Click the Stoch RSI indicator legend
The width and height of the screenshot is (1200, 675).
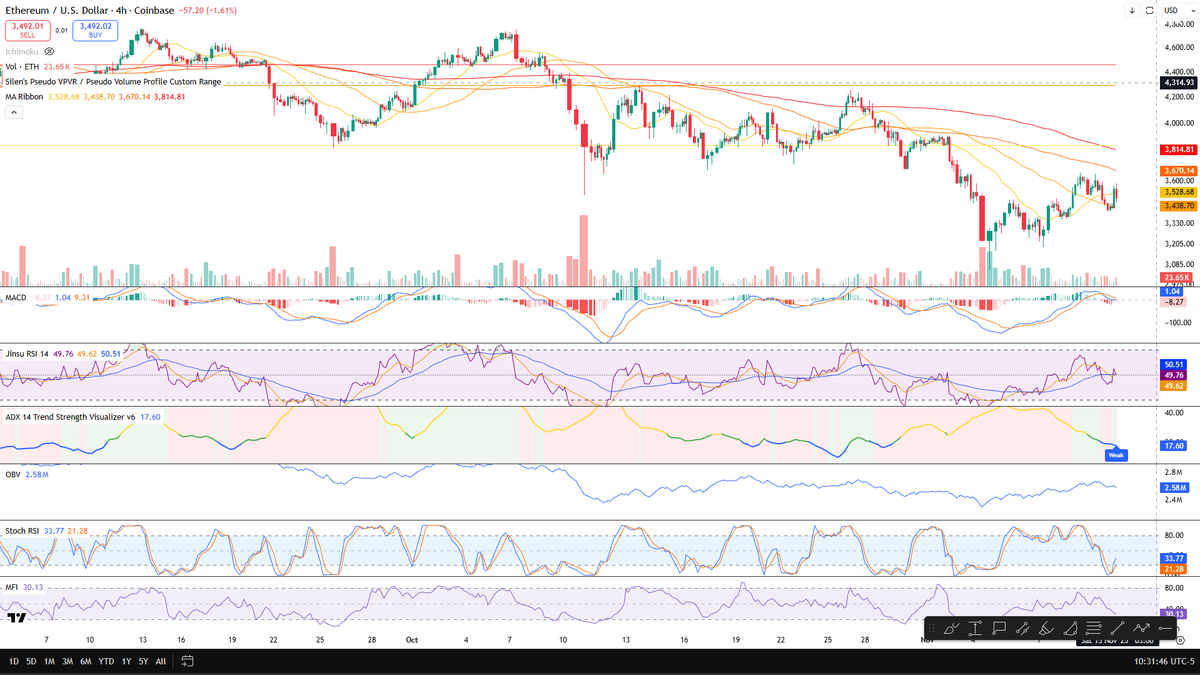pos(22,531)
